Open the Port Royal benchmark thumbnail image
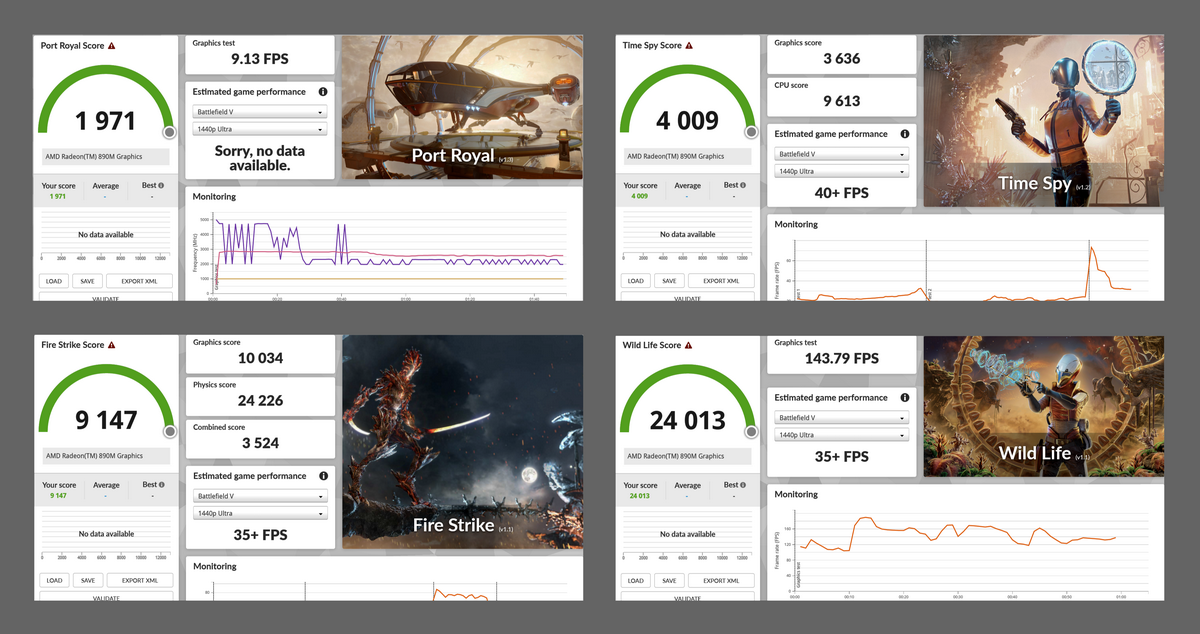Viewport: 1200px width, 634px height. coord(463,108)
